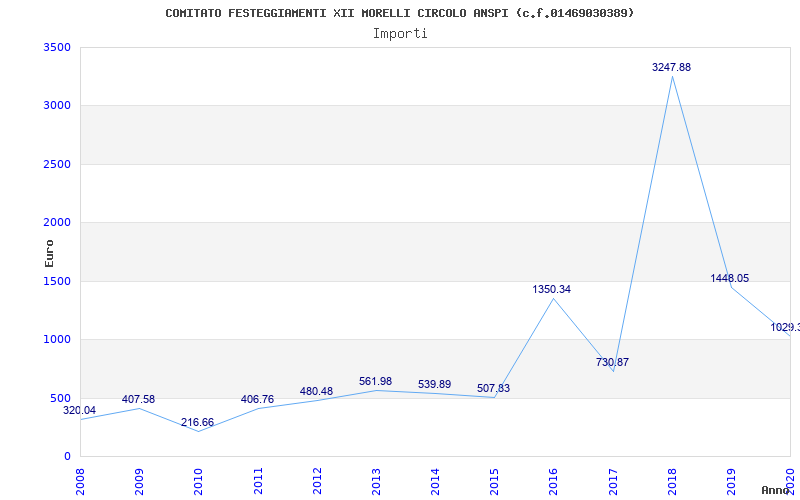
Task: Click the 1000 y-axis tick label
Action: 57,339
